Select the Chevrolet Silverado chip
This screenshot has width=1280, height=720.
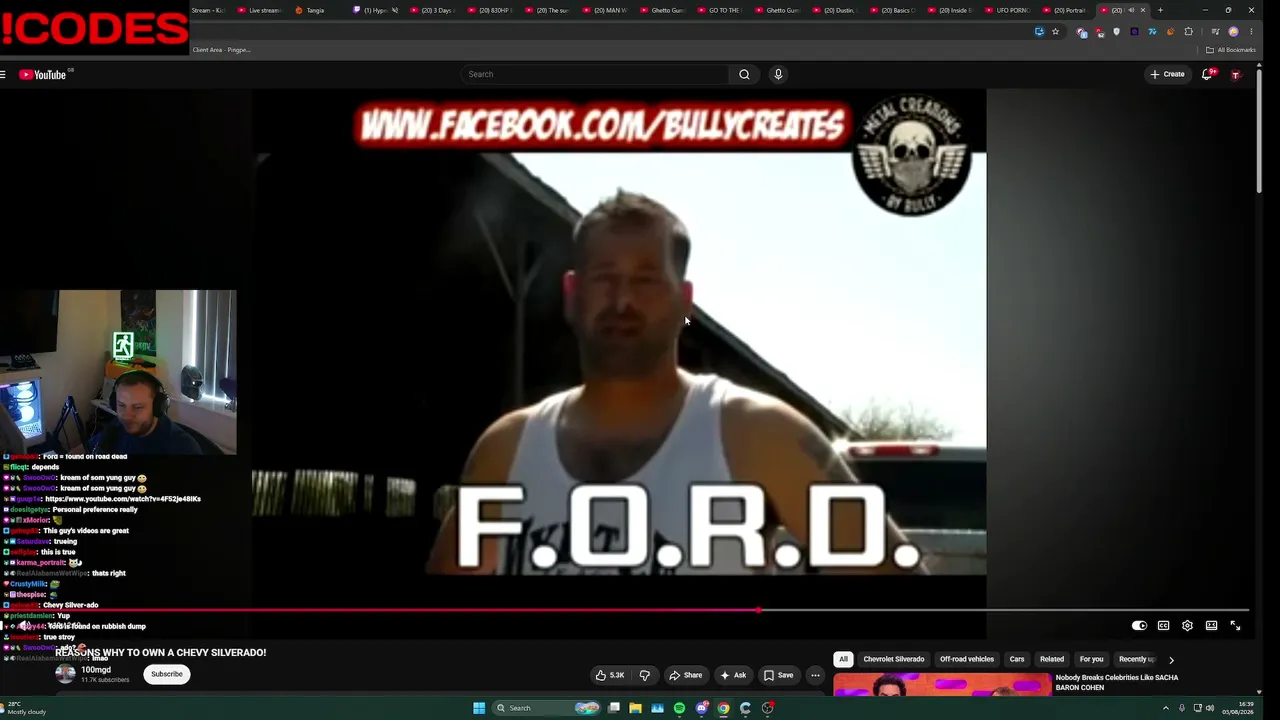tap(894, 660)
